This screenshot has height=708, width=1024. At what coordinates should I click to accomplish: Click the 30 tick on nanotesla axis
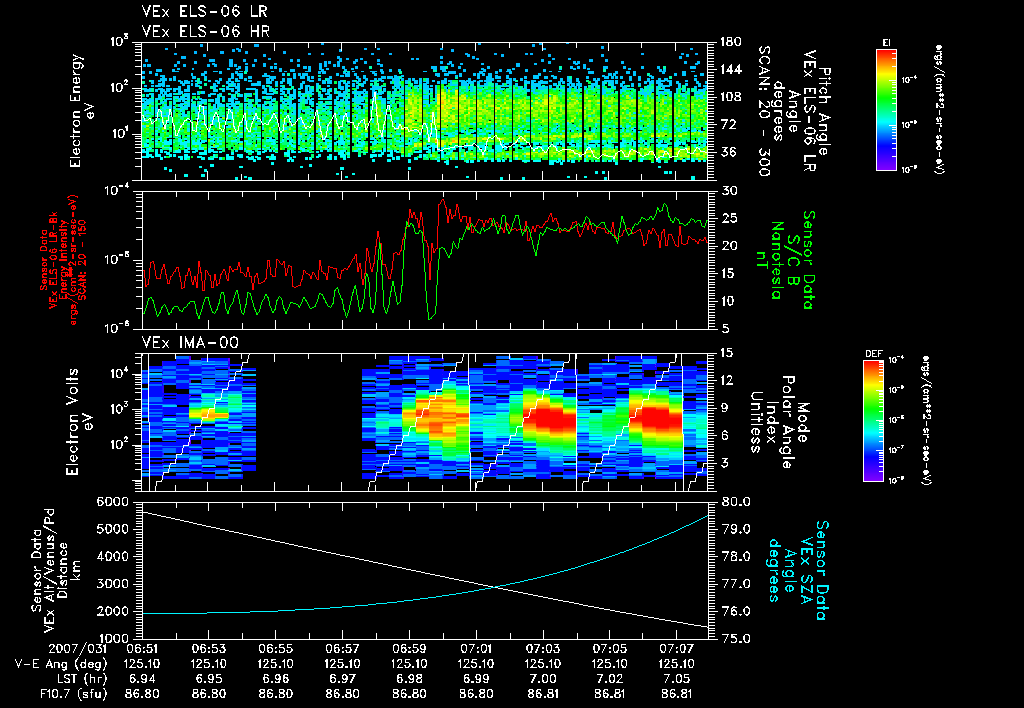[x=728, y=191]
